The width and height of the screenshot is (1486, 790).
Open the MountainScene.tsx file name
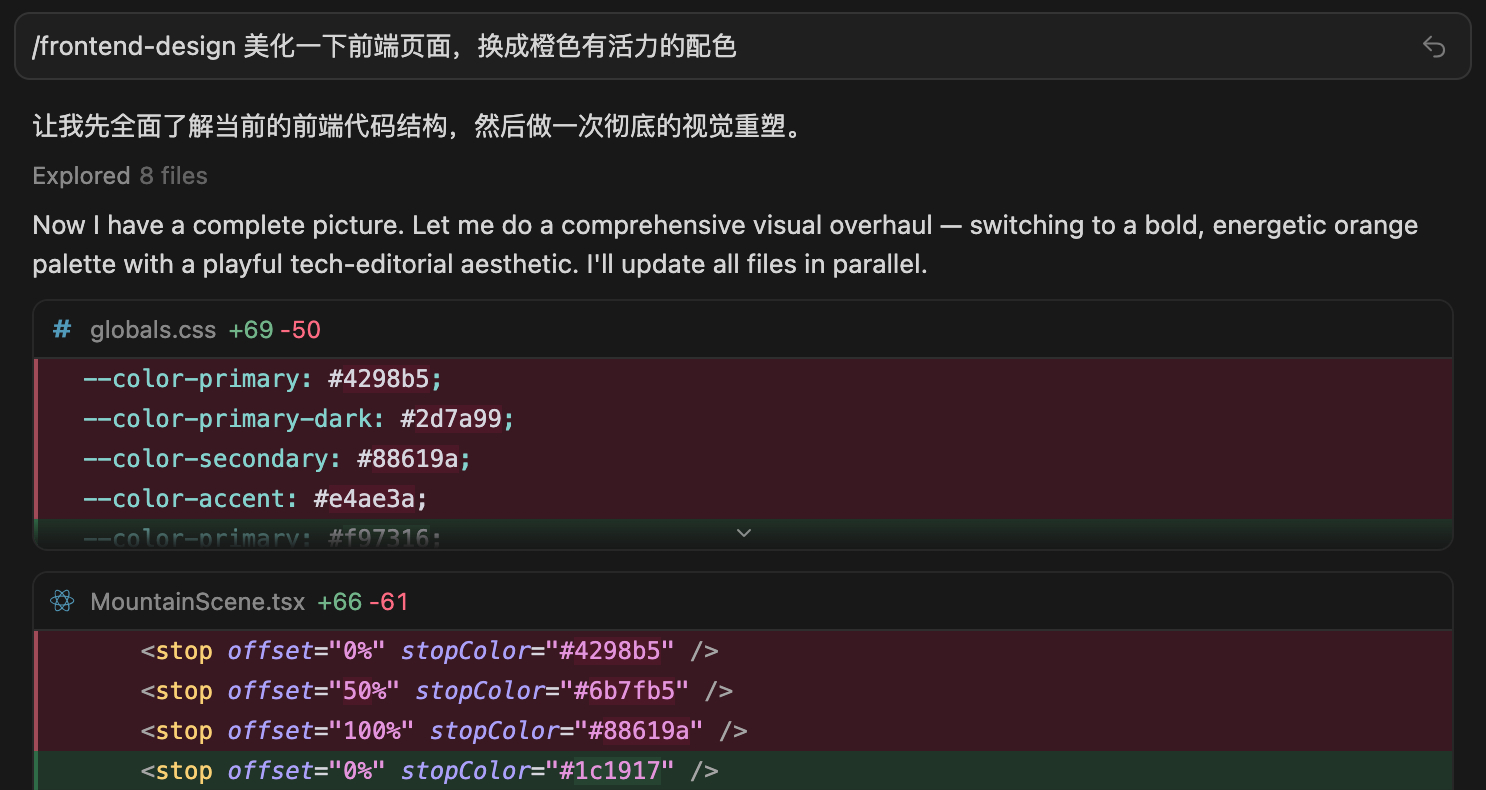coord(197,602)
